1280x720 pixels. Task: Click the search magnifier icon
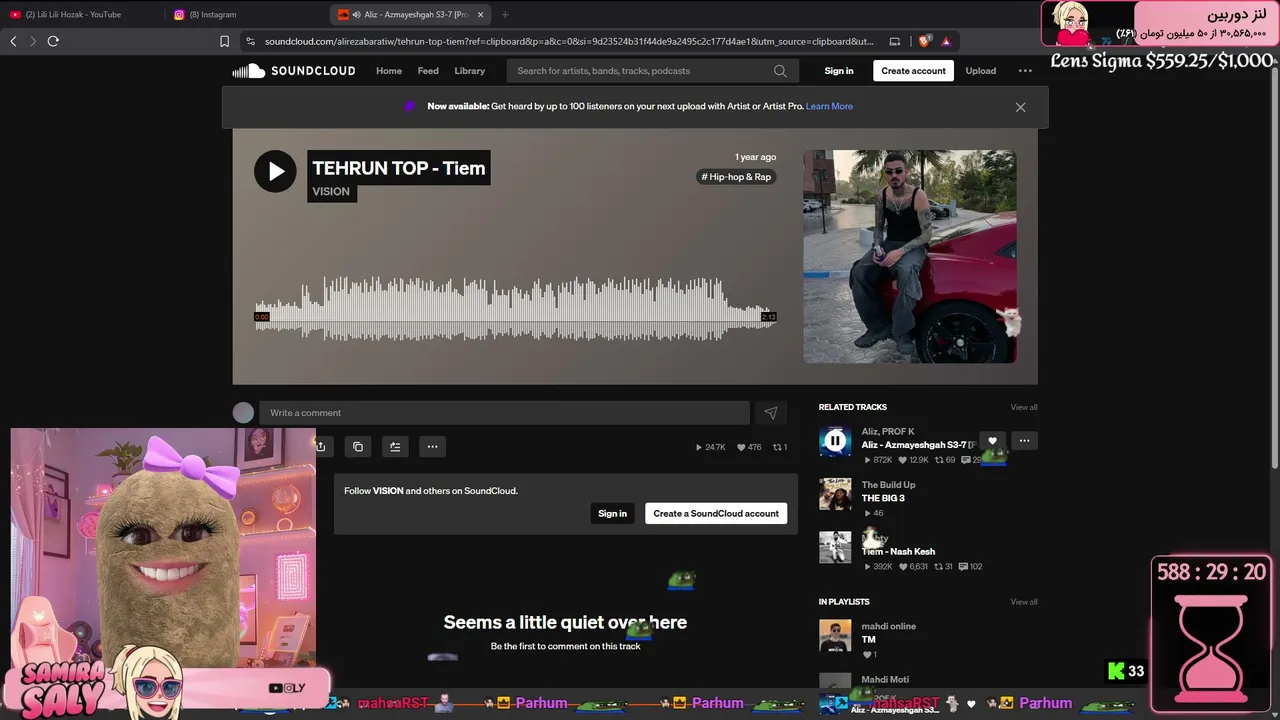point(780,71)
